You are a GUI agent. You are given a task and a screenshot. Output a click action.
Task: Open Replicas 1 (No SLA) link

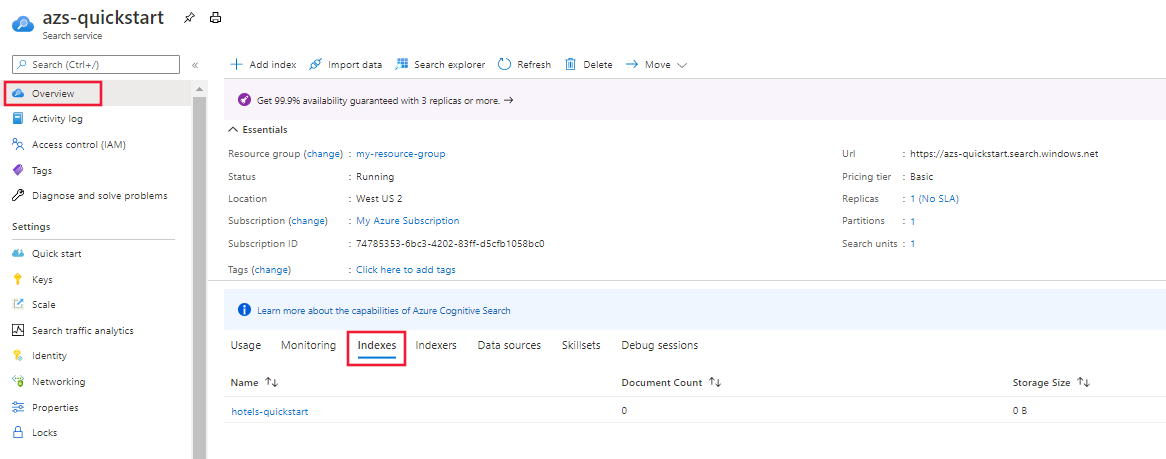pos(937,199)
